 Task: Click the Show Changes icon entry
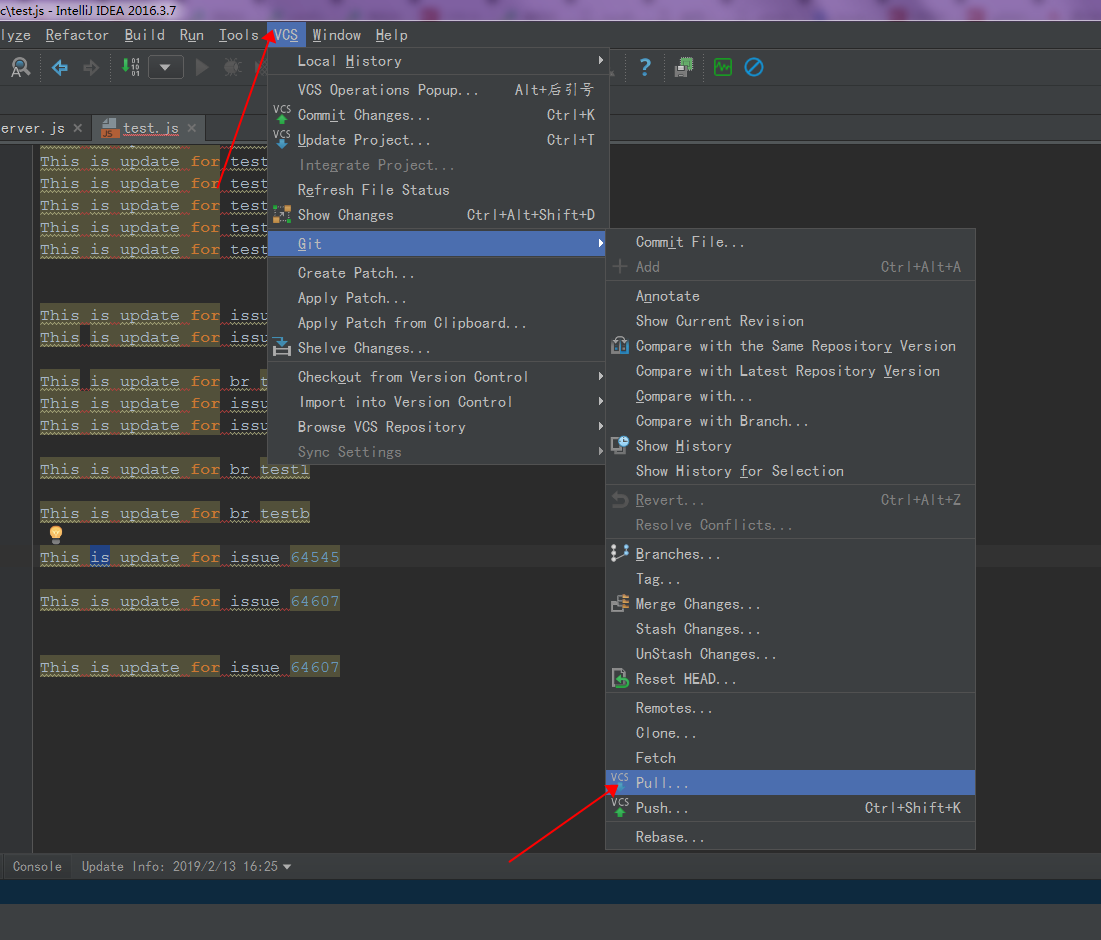pyautogui.click(x=282, y=214)
